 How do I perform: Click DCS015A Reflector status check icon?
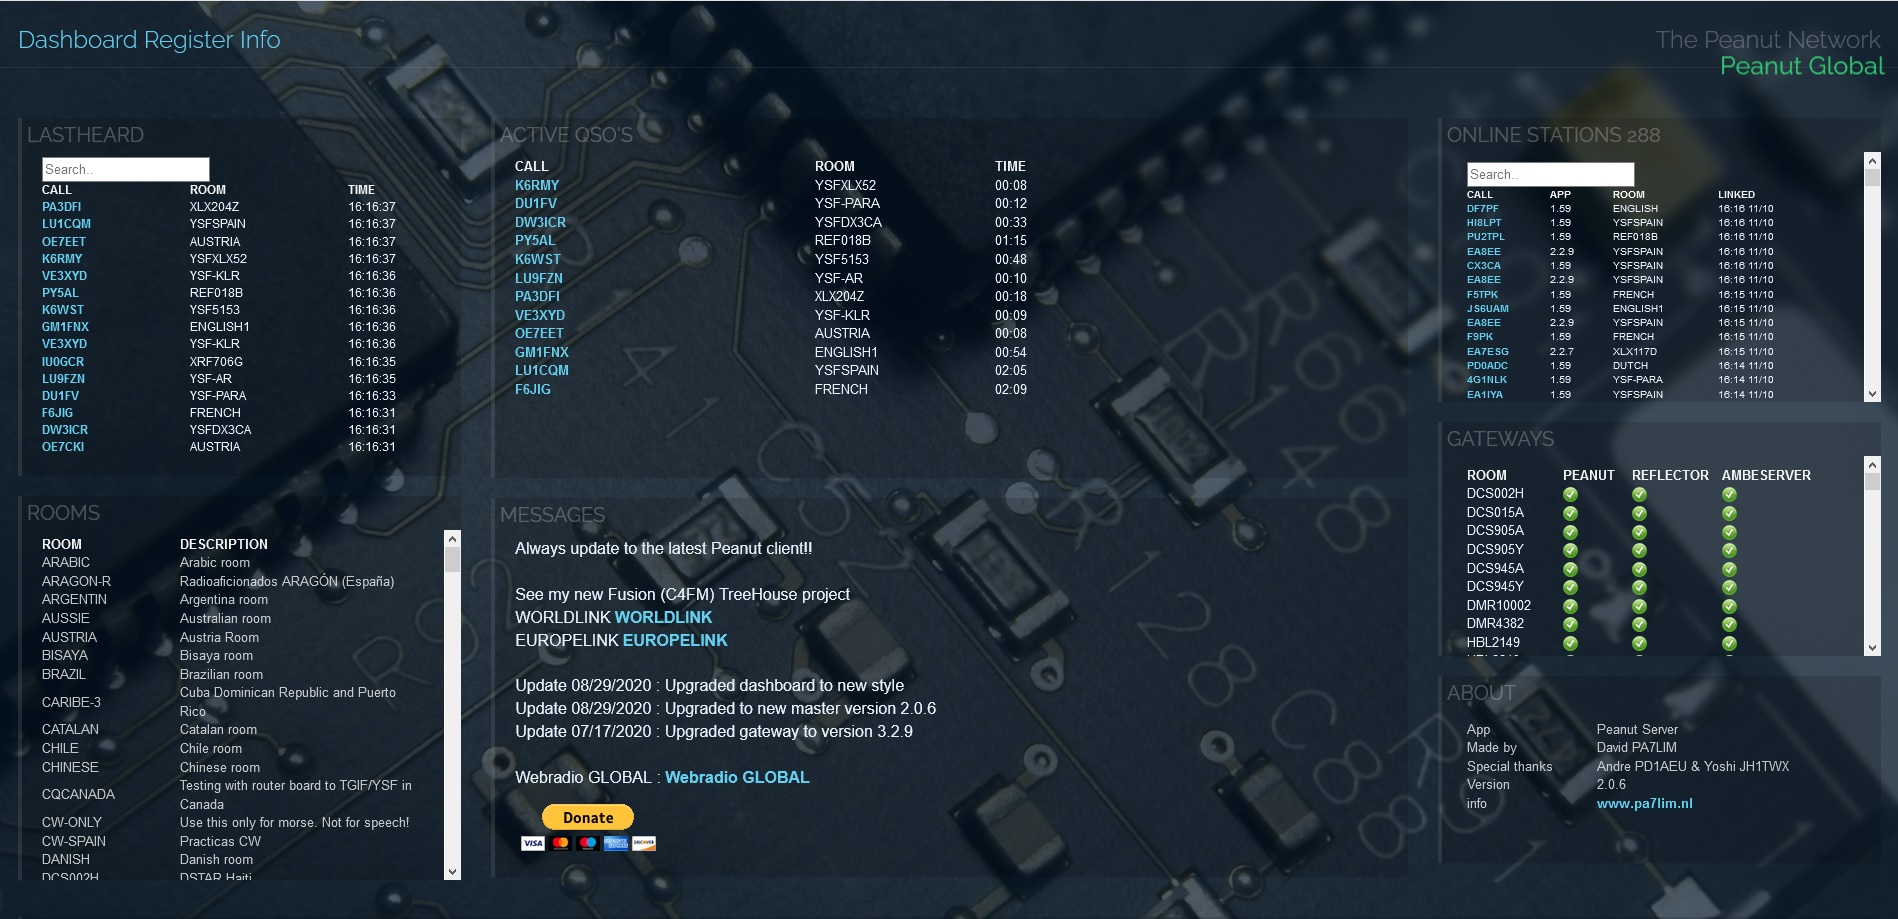(x=1639, y=513)
